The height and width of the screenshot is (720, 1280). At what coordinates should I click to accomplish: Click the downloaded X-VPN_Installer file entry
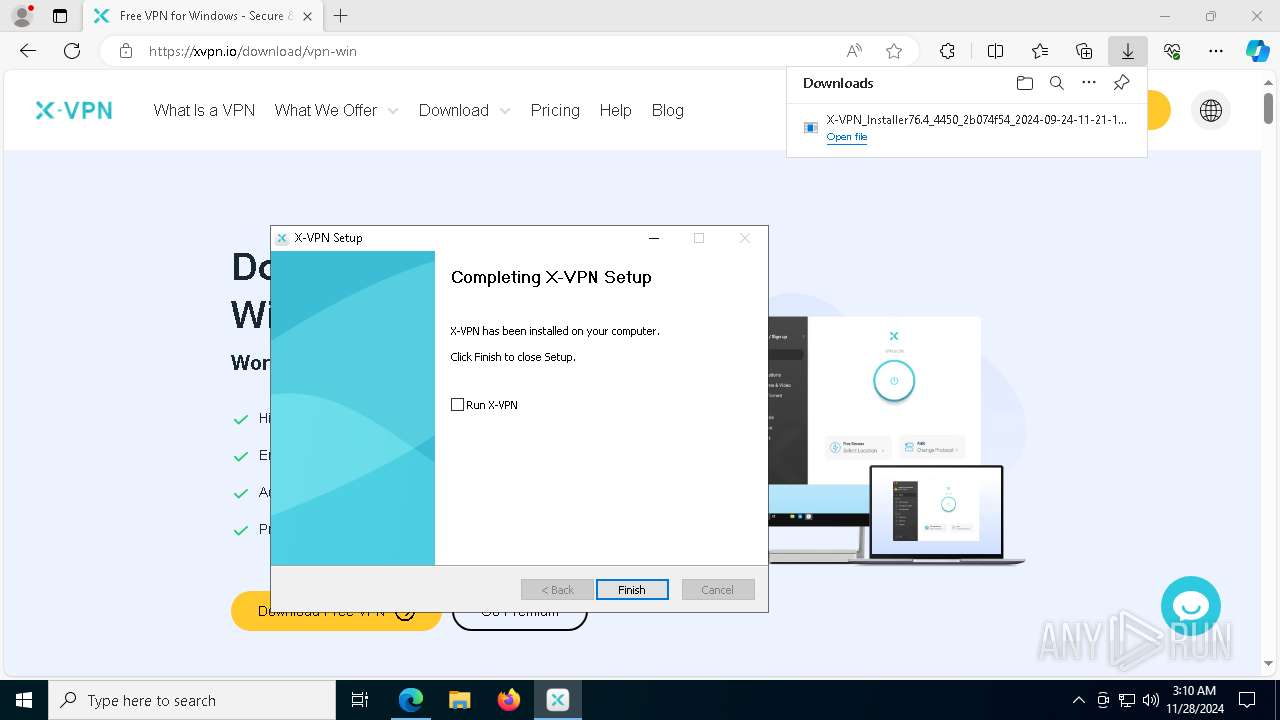click(x=966, y=127)
